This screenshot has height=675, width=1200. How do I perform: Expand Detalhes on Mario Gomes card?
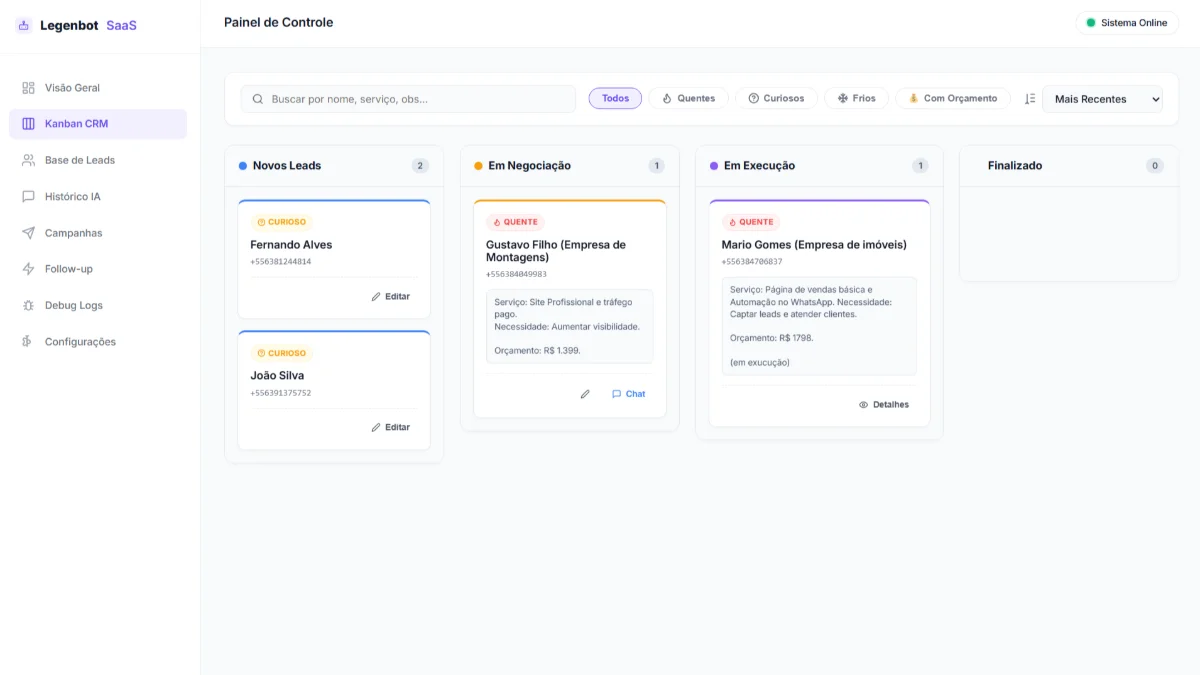[x=885, y=404]
